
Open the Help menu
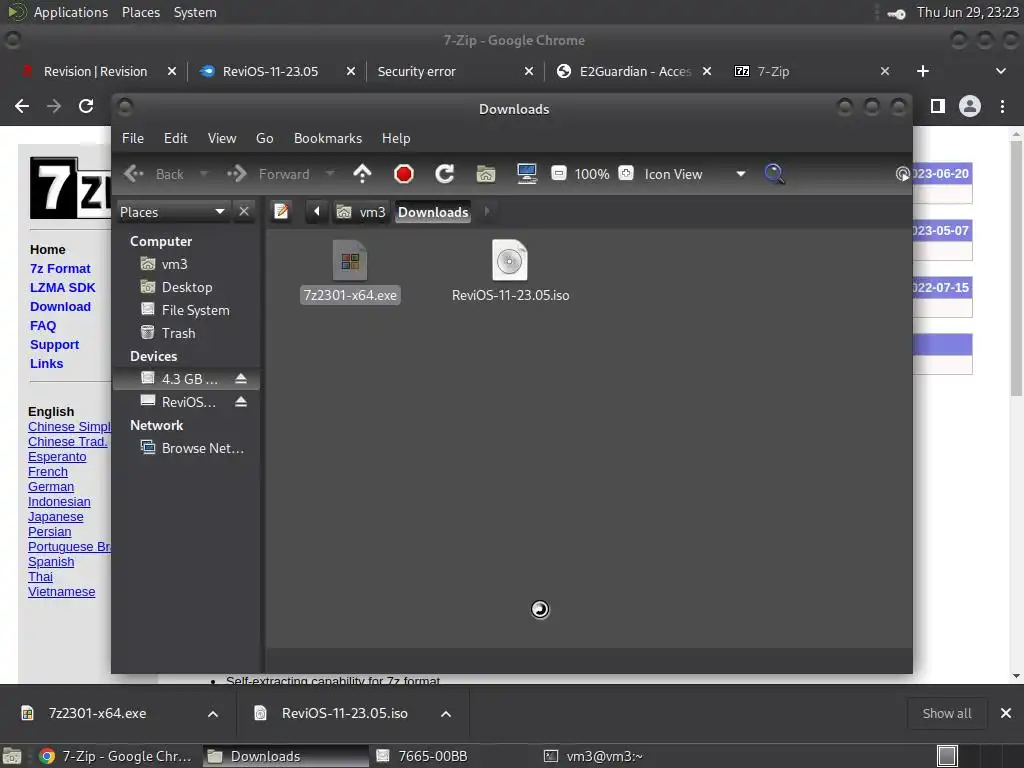[396, 138]
